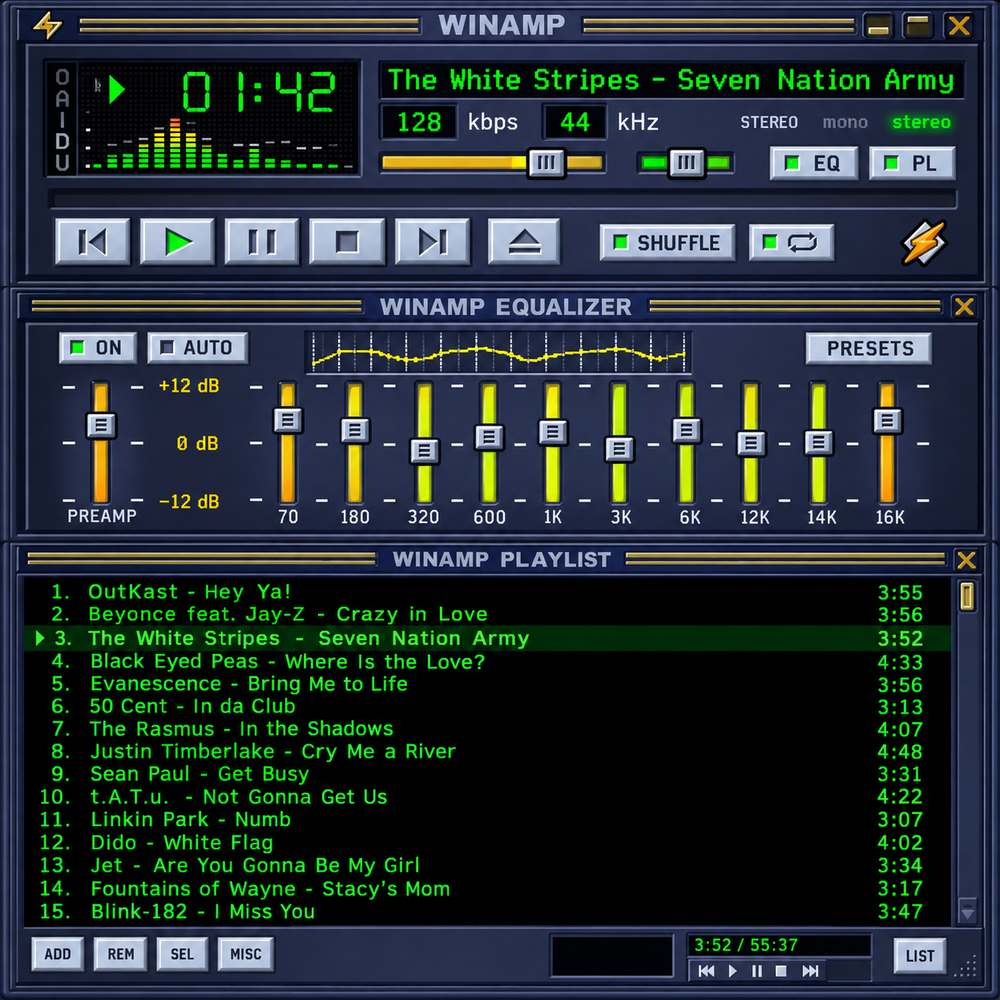
Task: Click the 6K equalizer slider knob
Action: click(x=687, y=430)
